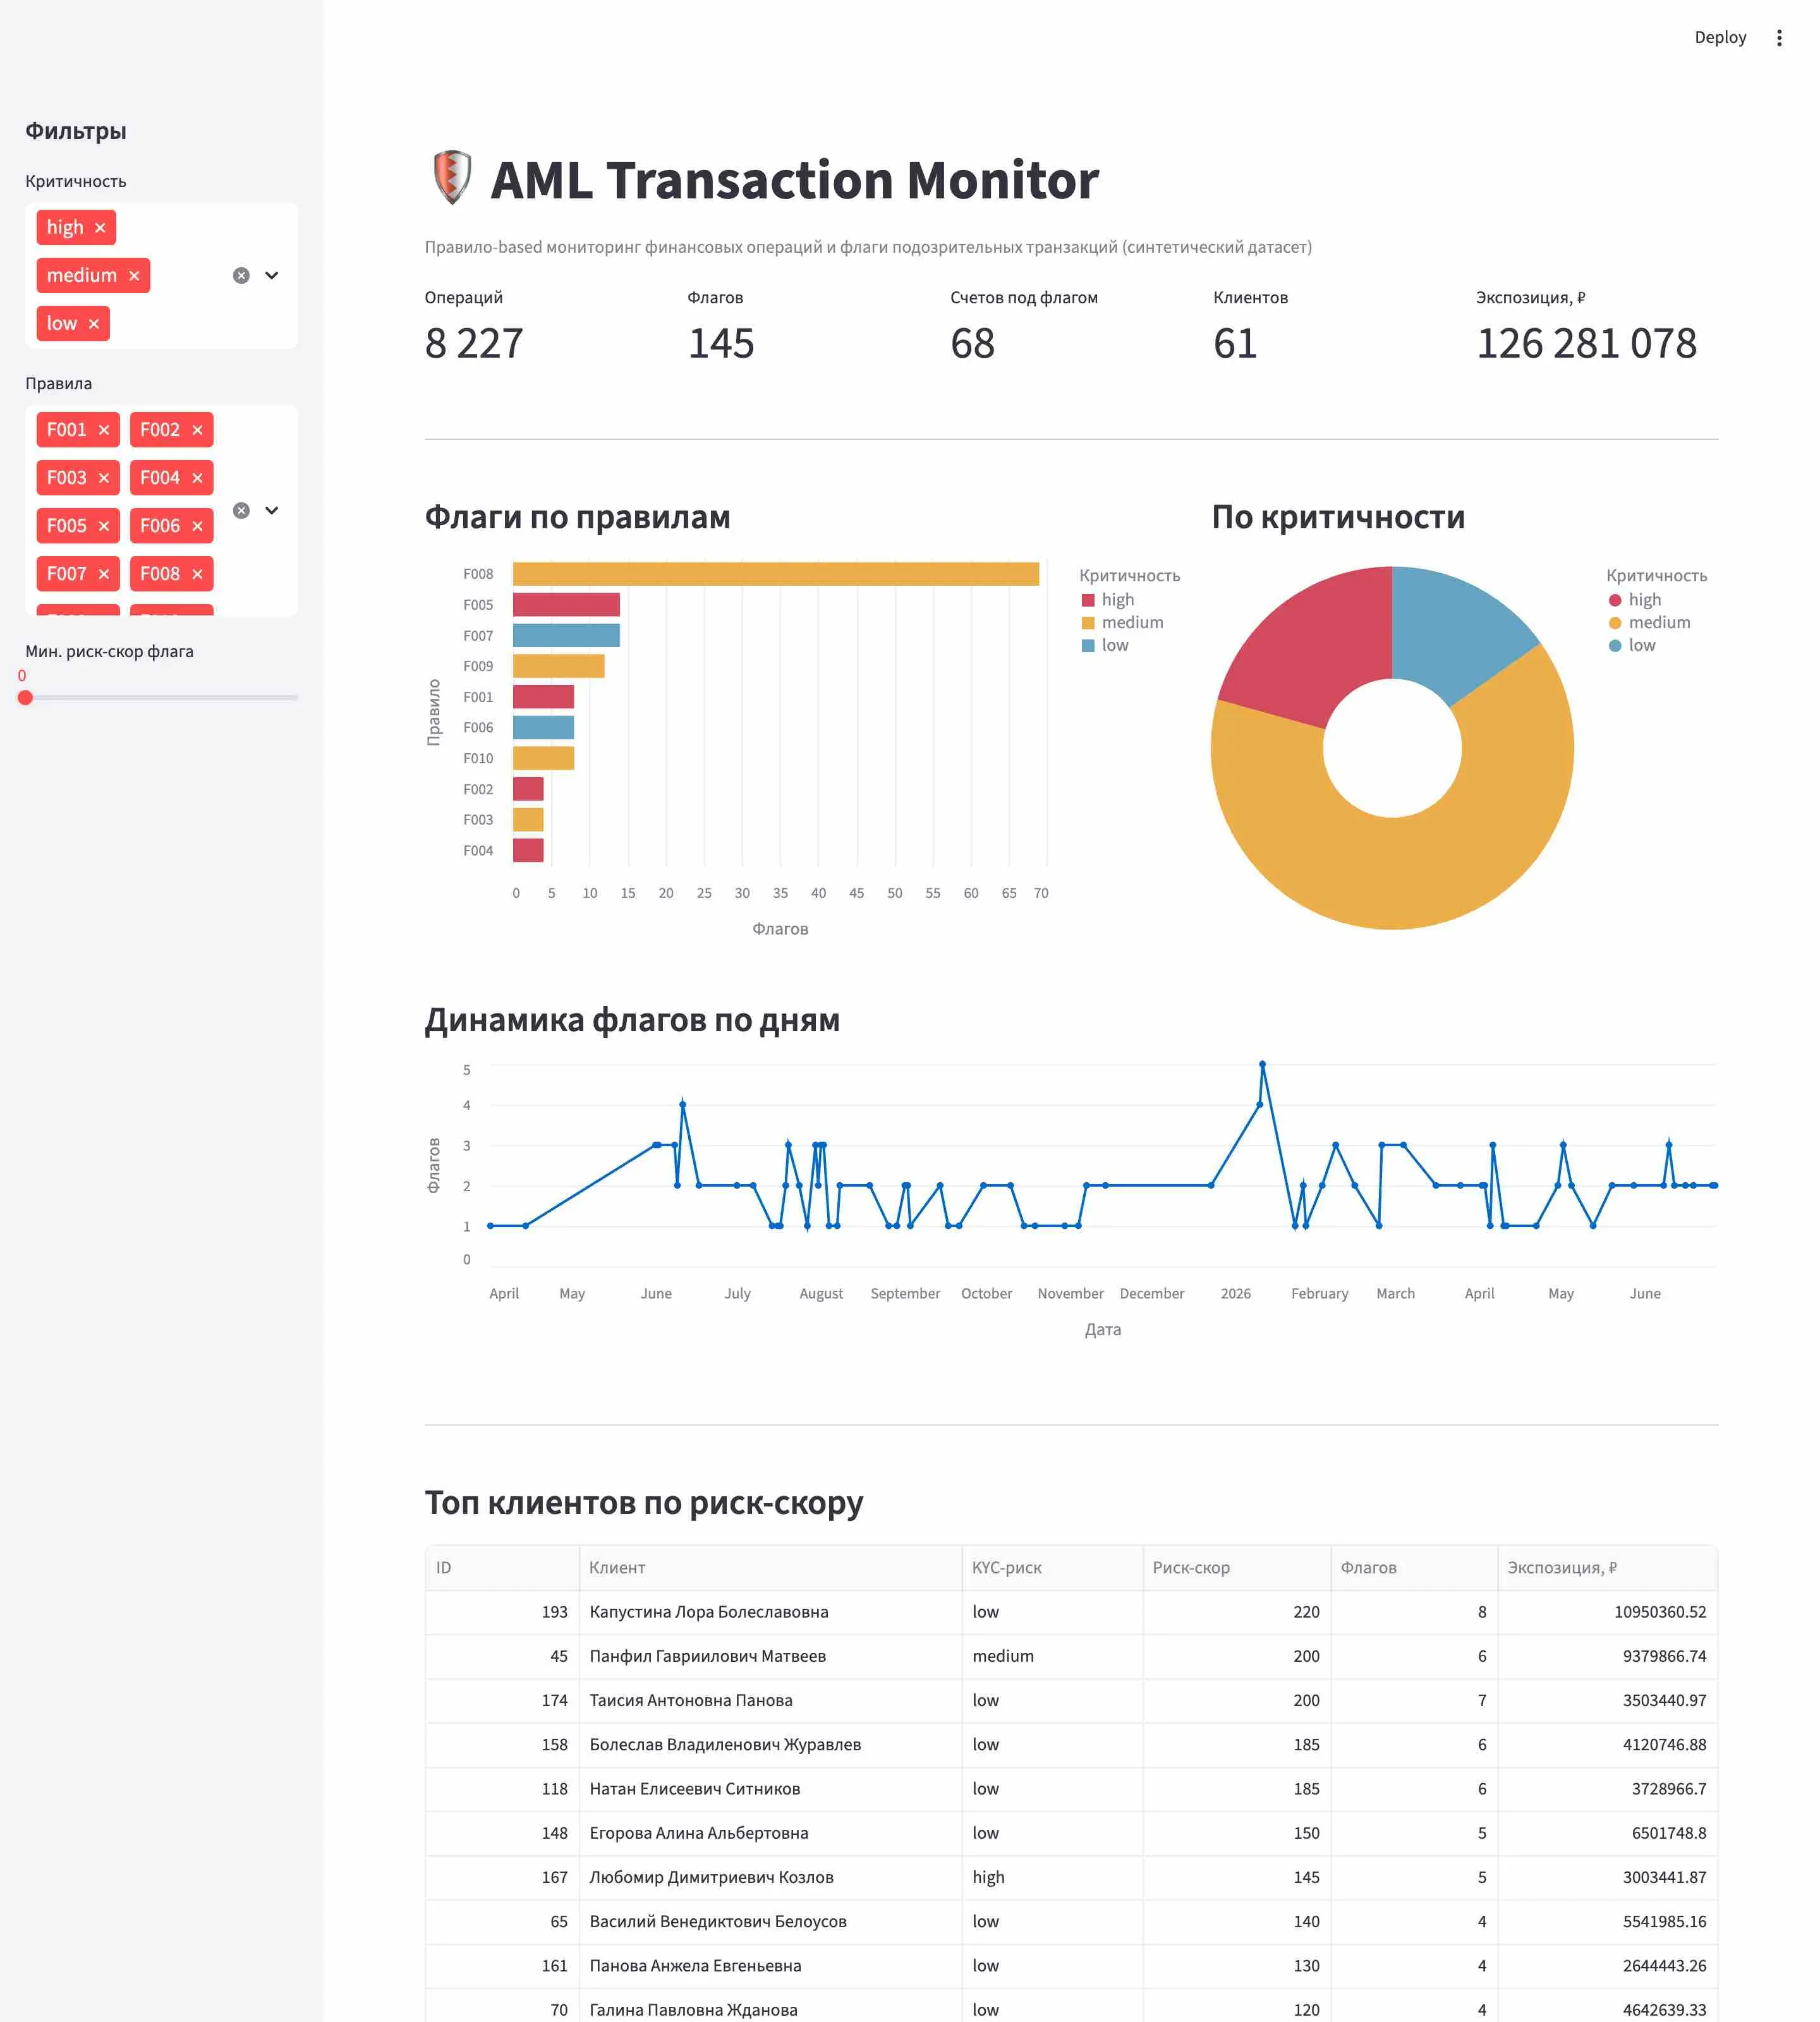
Task: Expand the Правила dropdown
Action: coord(272,511)
